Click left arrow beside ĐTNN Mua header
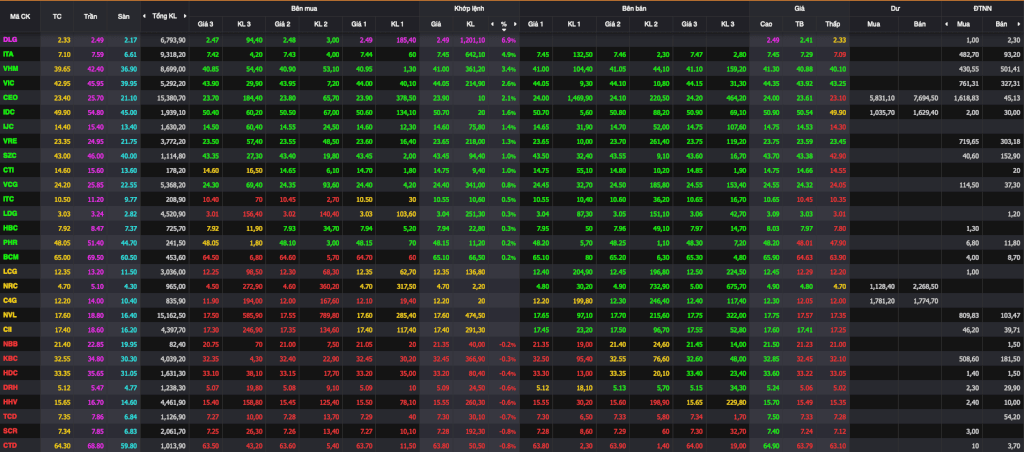This screenshot has width=1024, height=452. pos(946,24)
